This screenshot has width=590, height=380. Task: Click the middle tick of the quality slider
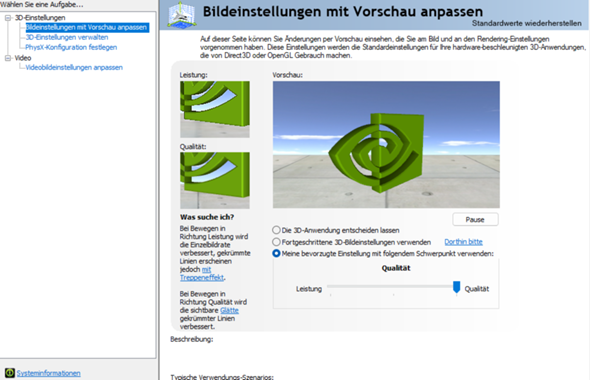click(x=394, y=295)
